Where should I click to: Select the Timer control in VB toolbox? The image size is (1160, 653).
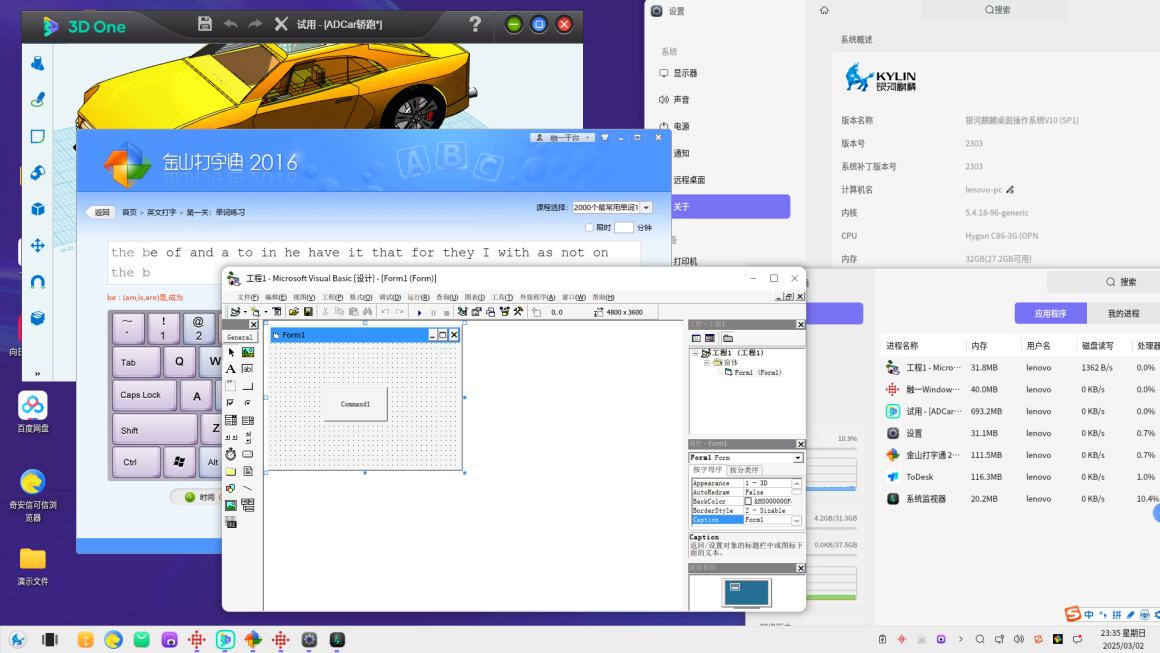coord(231,454)
